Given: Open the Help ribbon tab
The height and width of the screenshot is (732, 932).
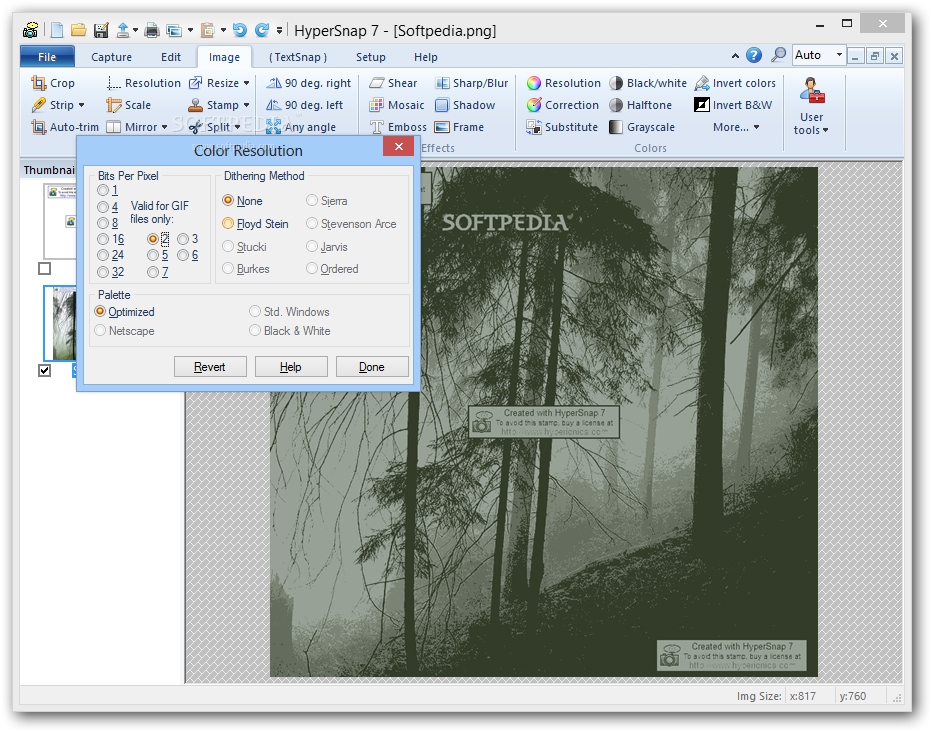Looking at the screenshot, I should pyautogui.click(x=426, y=57).
